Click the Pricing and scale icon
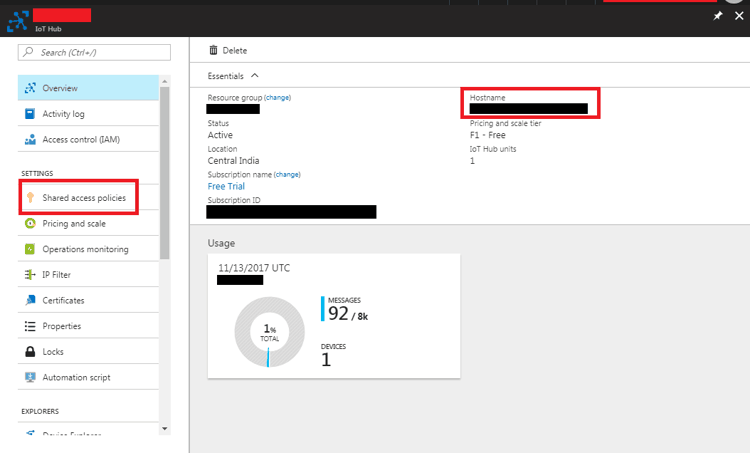This screenshot has height=453, width=750. [x=30, y=224]
